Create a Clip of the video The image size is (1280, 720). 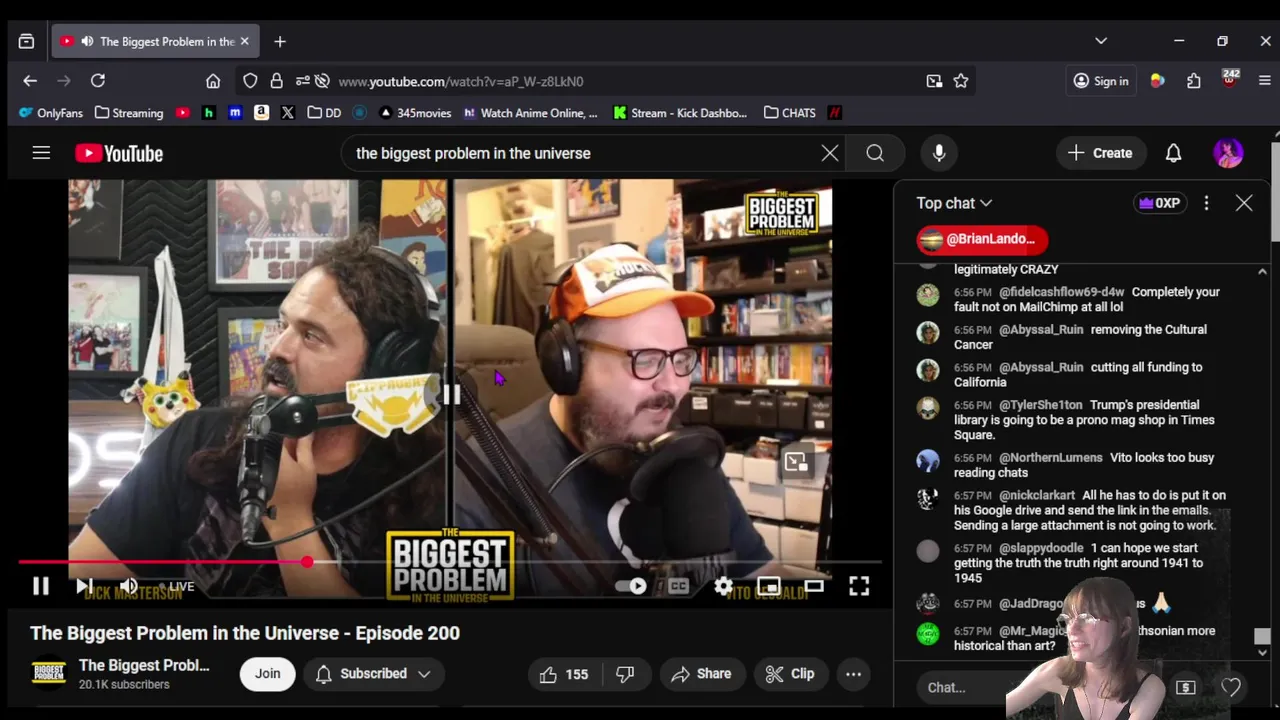tap(790, 674)
